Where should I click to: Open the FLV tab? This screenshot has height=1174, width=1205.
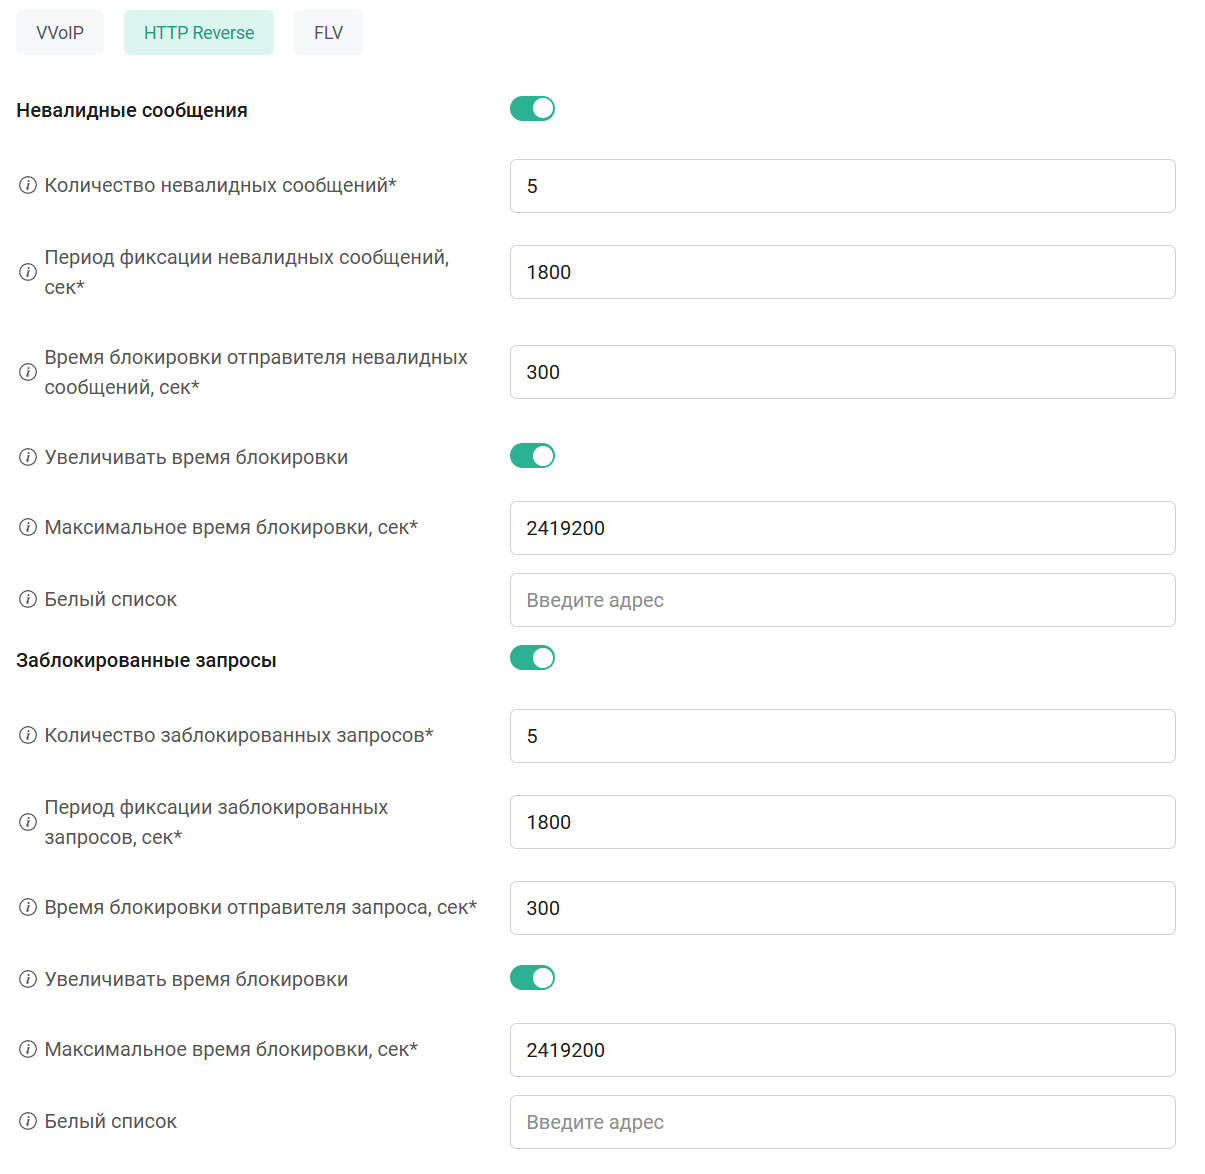pos(328,33)
